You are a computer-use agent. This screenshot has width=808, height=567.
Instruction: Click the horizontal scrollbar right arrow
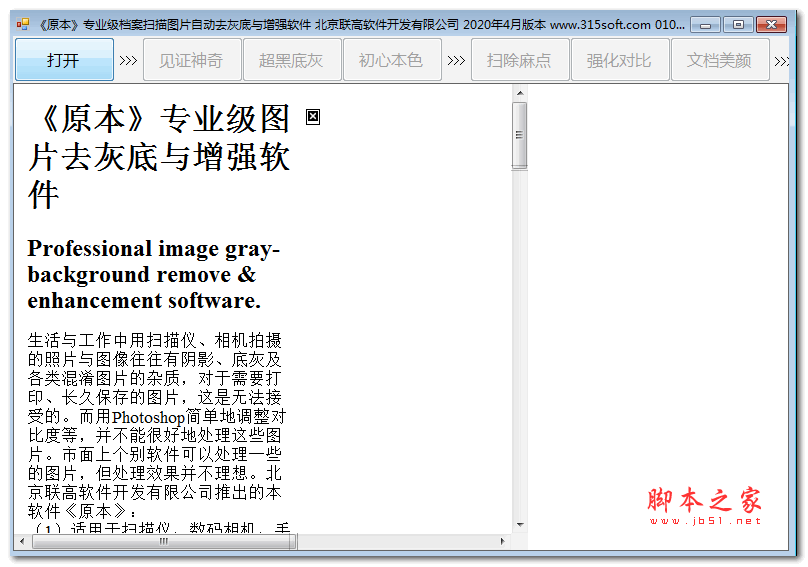point(505,541)
